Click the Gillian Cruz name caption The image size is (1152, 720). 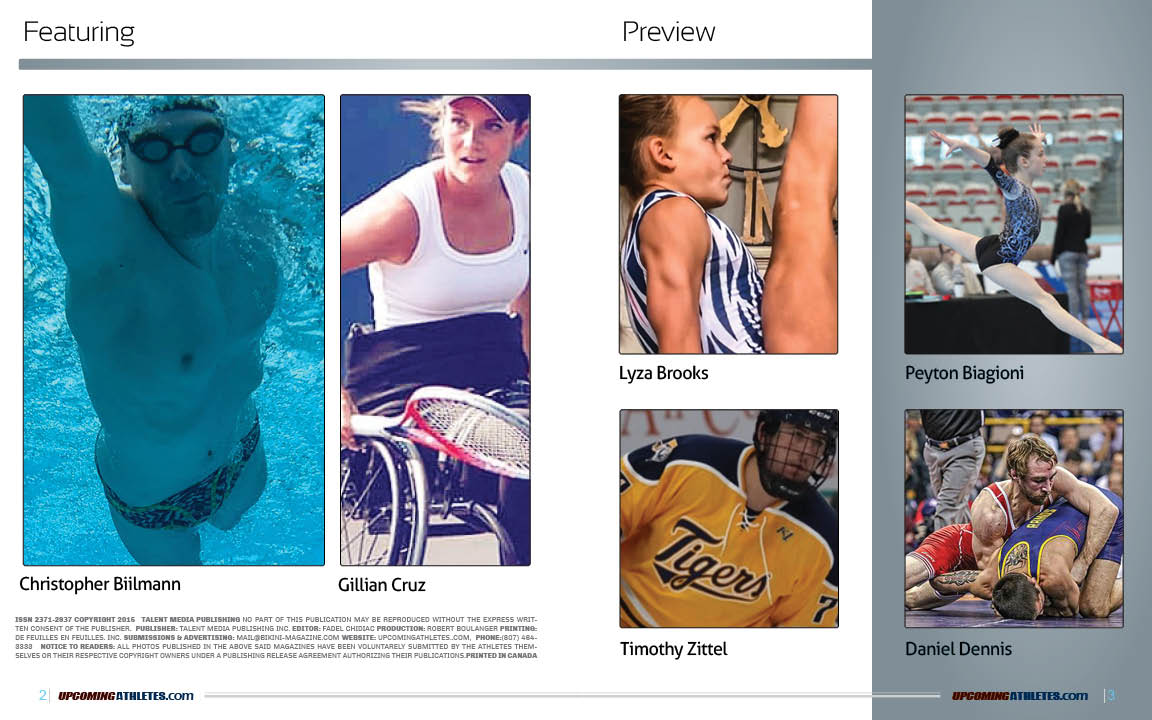(381, 585)
